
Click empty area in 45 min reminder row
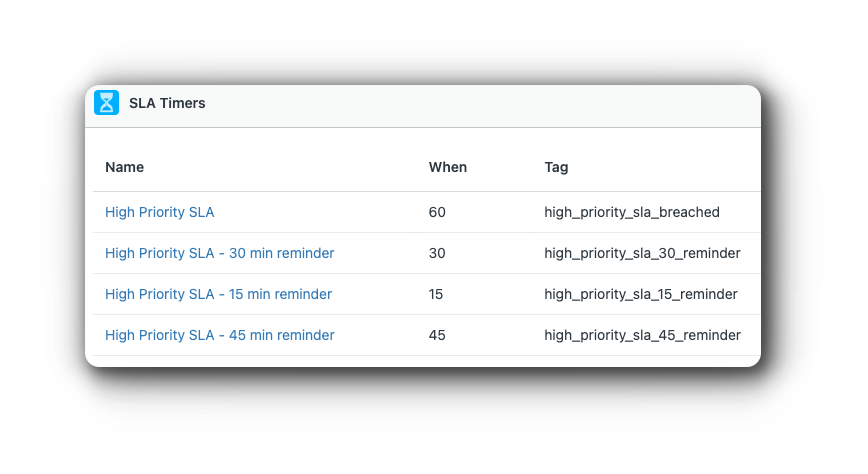point(382,335)
